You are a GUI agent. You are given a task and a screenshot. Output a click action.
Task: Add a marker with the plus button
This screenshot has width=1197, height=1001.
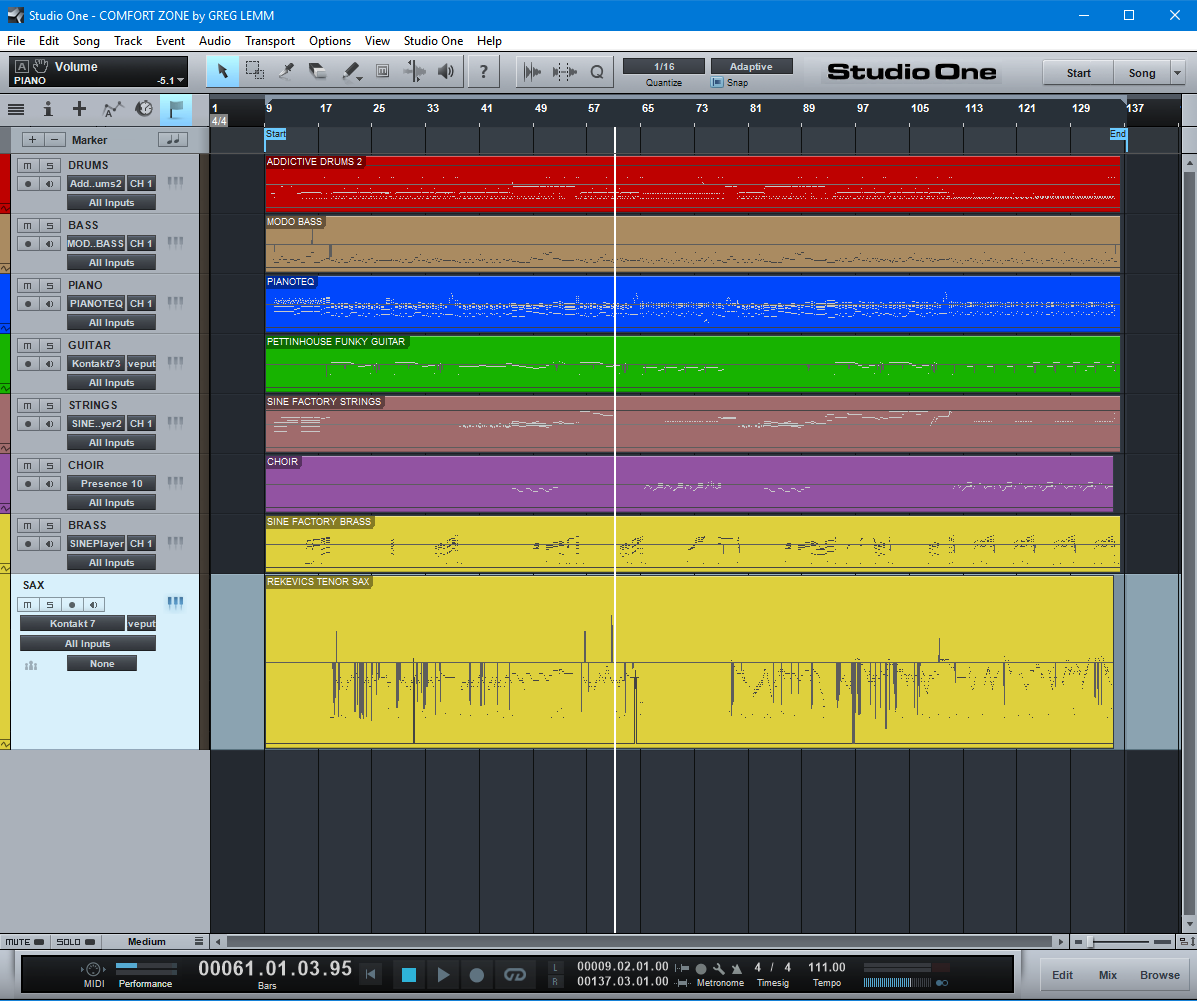click(x=32, y=140)
